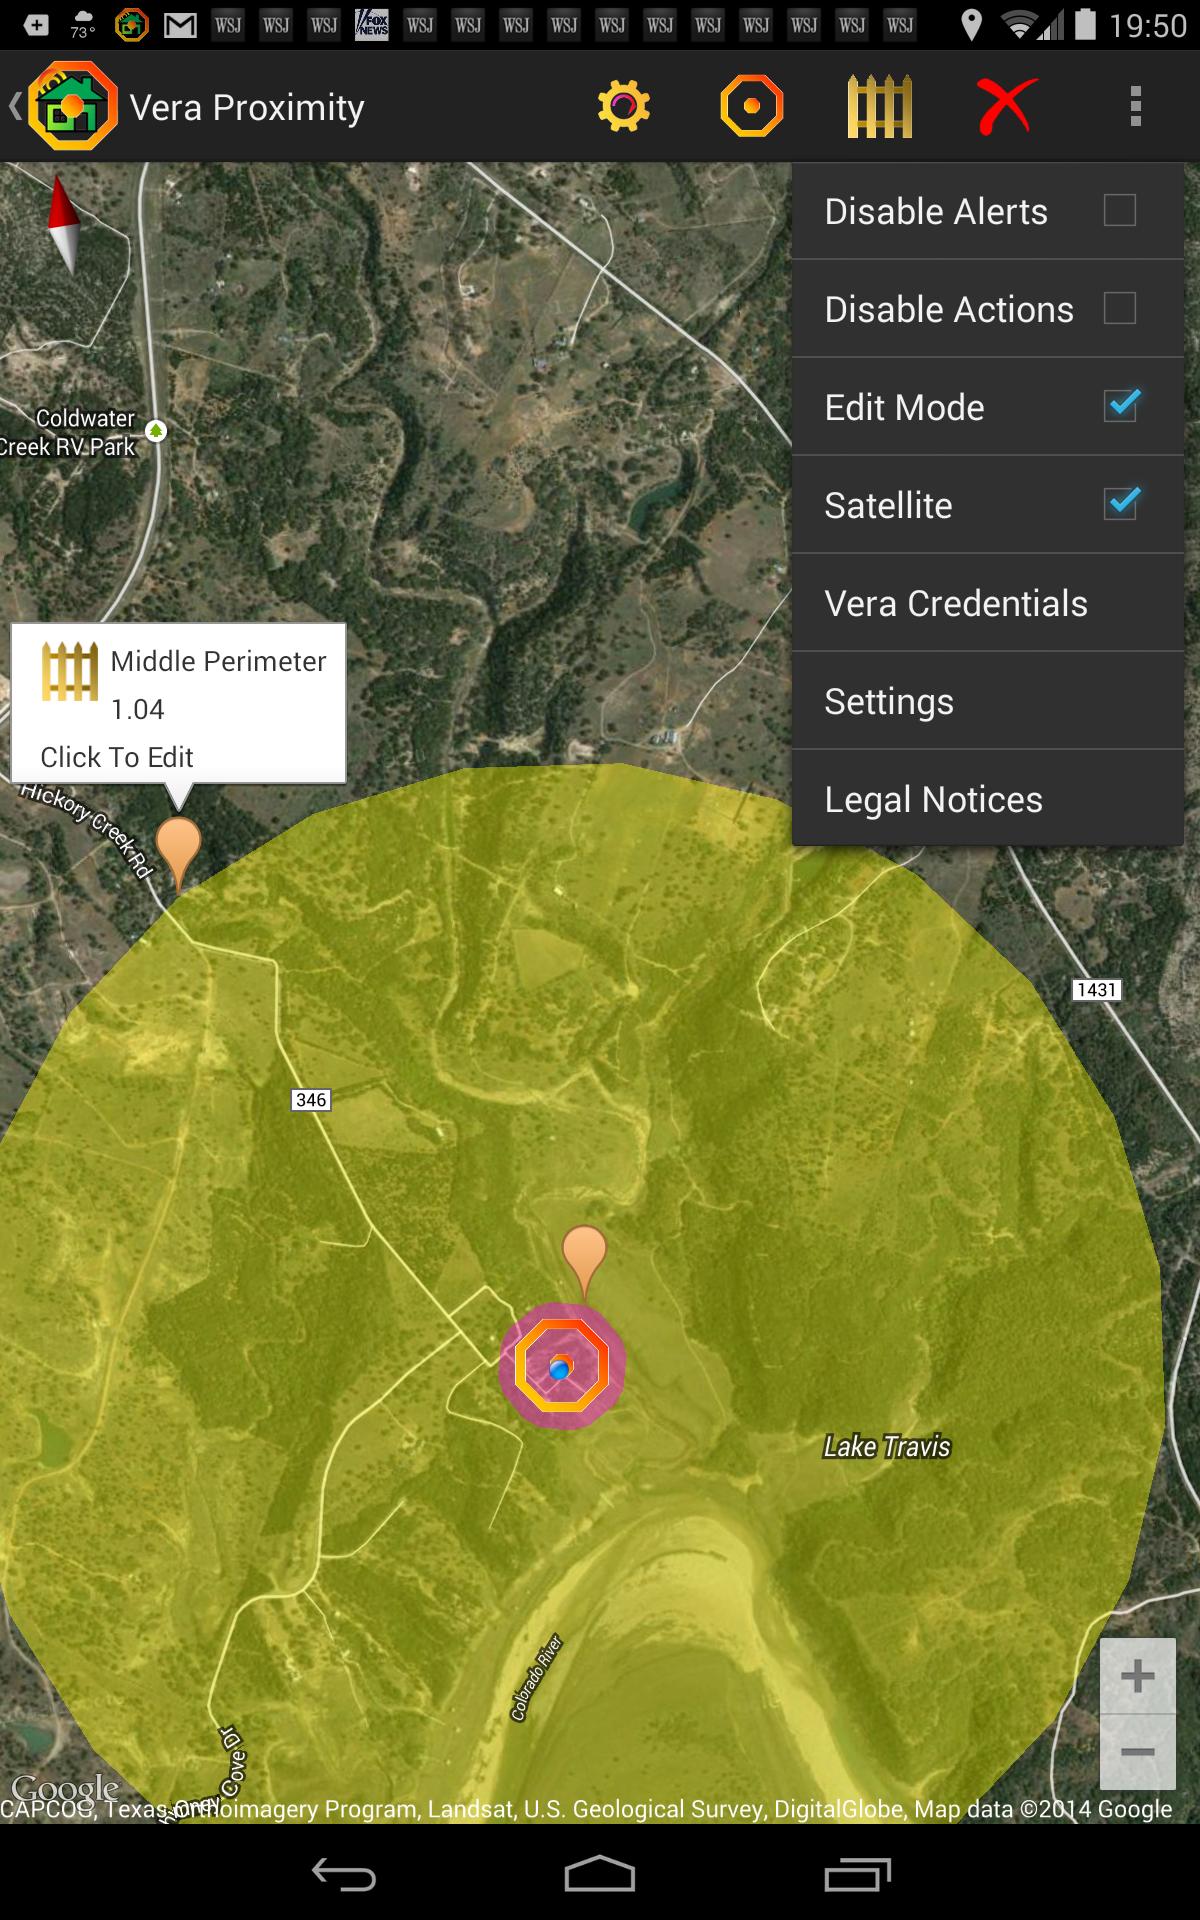Check the Disable Alerts checkbox
The height and width of the screenshot is (1920, 1200).
coord(1119,211)
